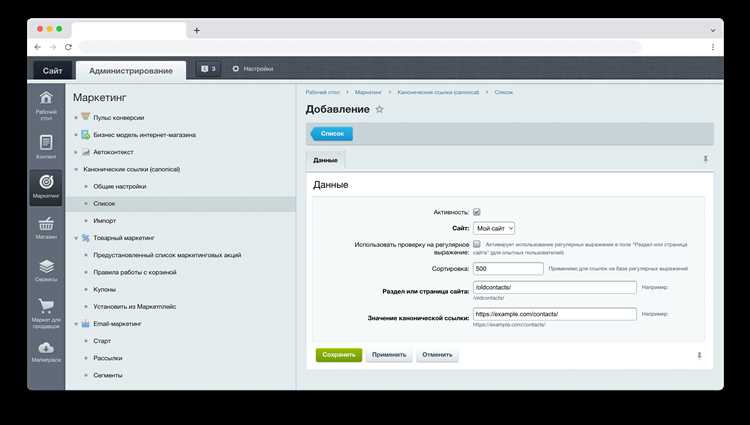Open Предустановленный список маркетинговых акций
Image resolution: width=750 pixels, height=425 pixels.
(167, 255)
